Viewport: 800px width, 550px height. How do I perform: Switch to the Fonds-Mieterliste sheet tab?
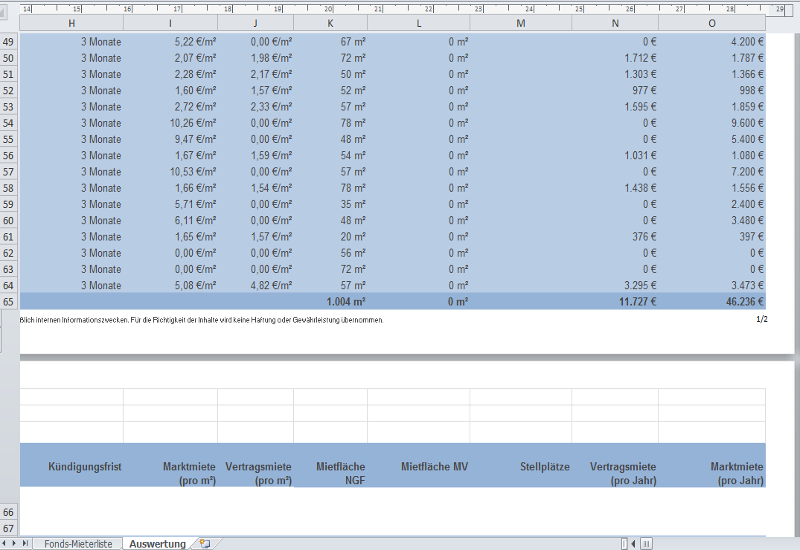[x=78, y=544]
